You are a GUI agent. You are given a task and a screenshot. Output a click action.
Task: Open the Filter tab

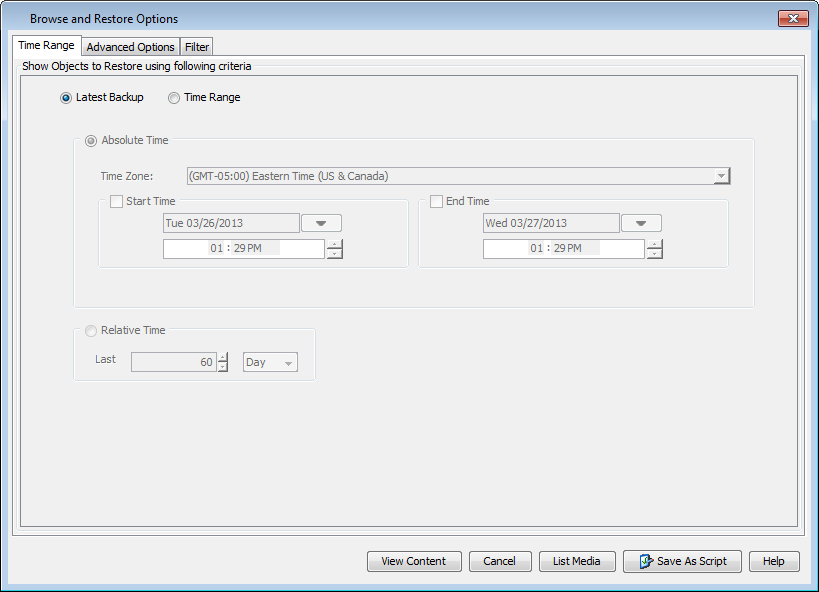point(197,47)
